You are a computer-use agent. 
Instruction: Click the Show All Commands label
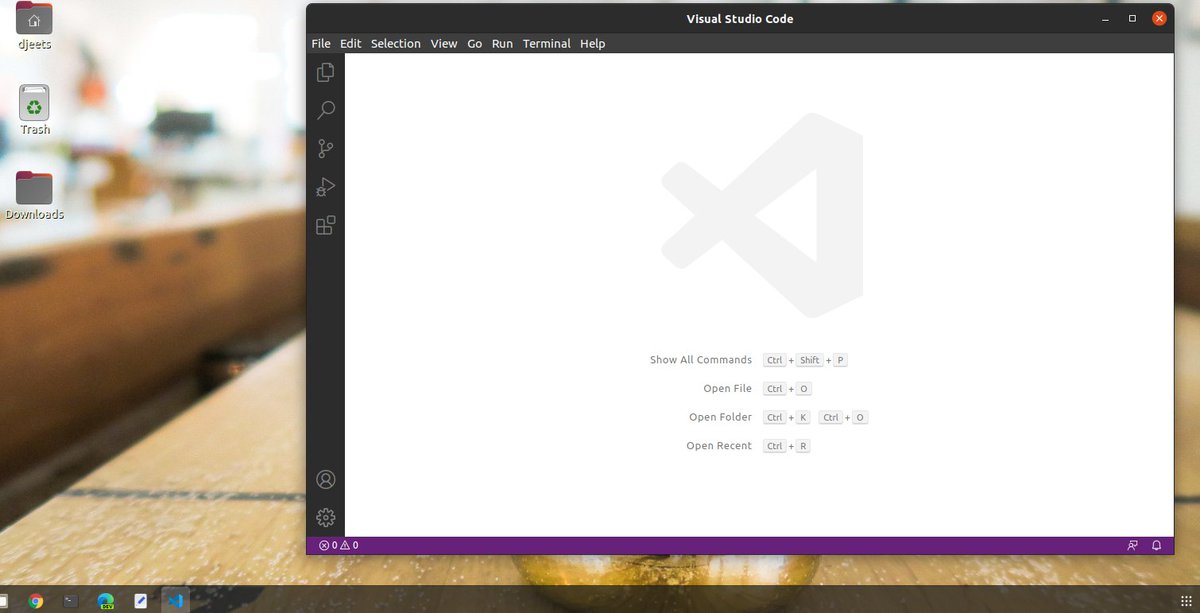[x=701, y=360]
